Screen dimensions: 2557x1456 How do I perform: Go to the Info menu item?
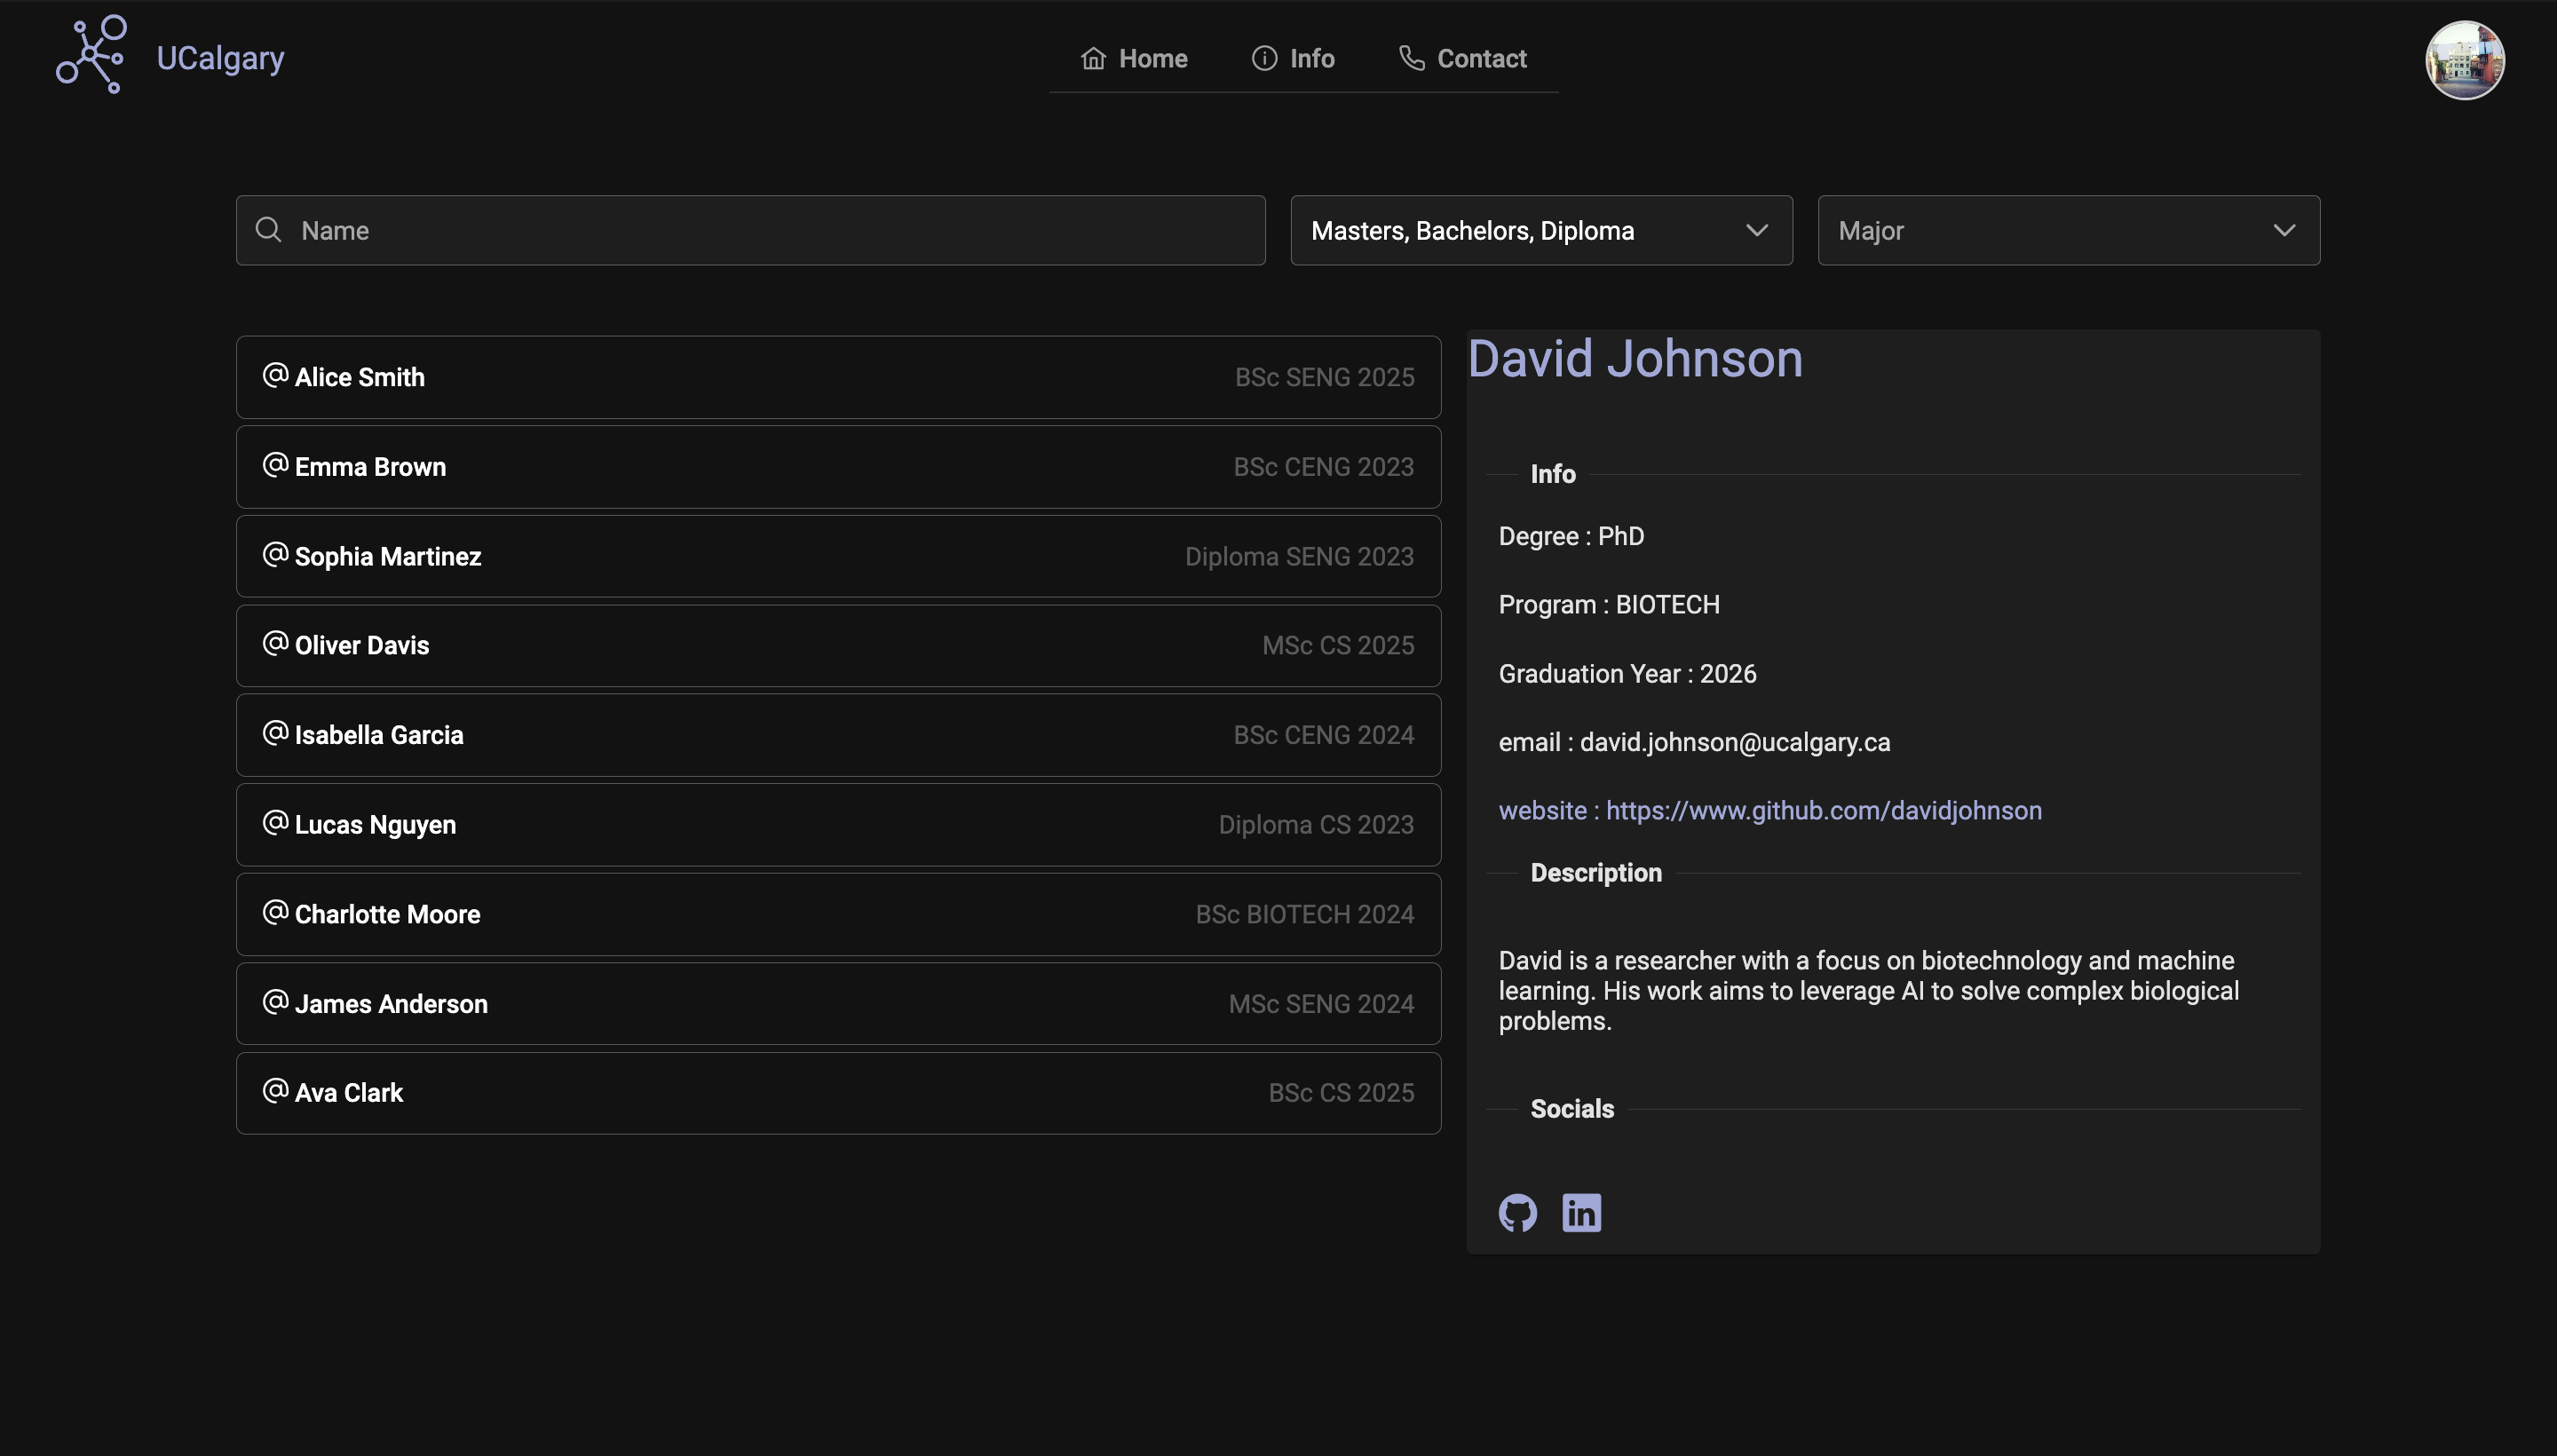pyautogui.click(x=1293, y=58)
